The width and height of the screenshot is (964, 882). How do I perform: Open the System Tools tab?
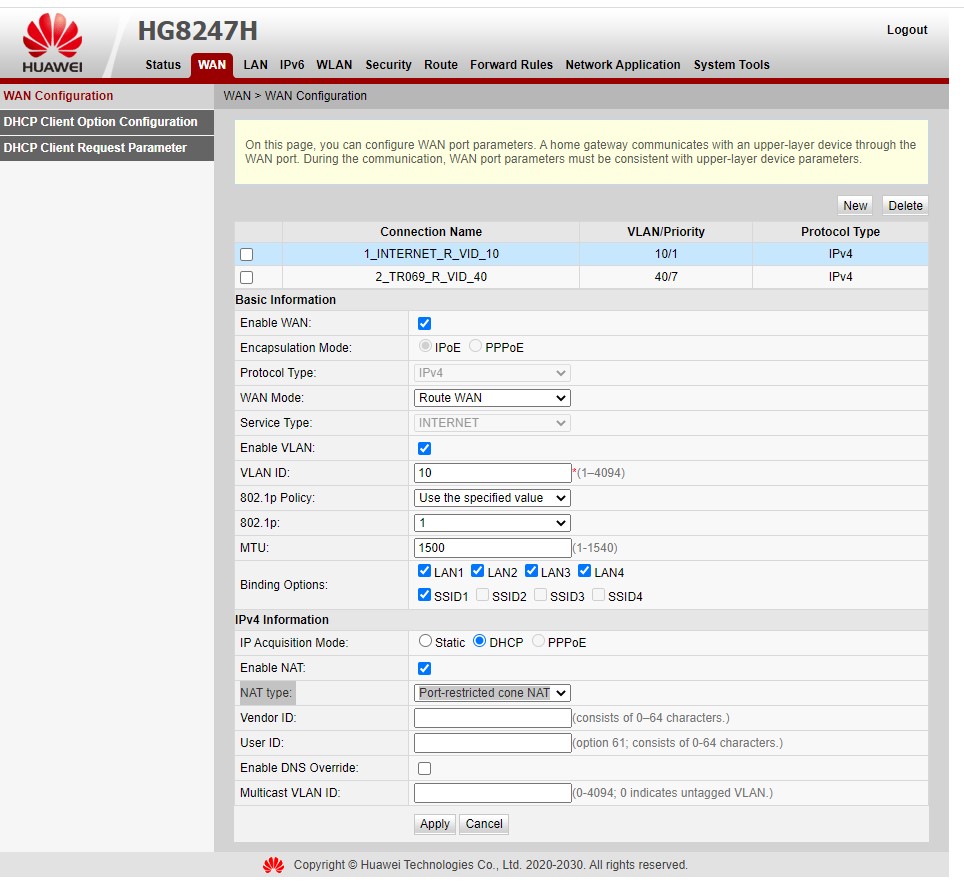click(x=732, y=65)
